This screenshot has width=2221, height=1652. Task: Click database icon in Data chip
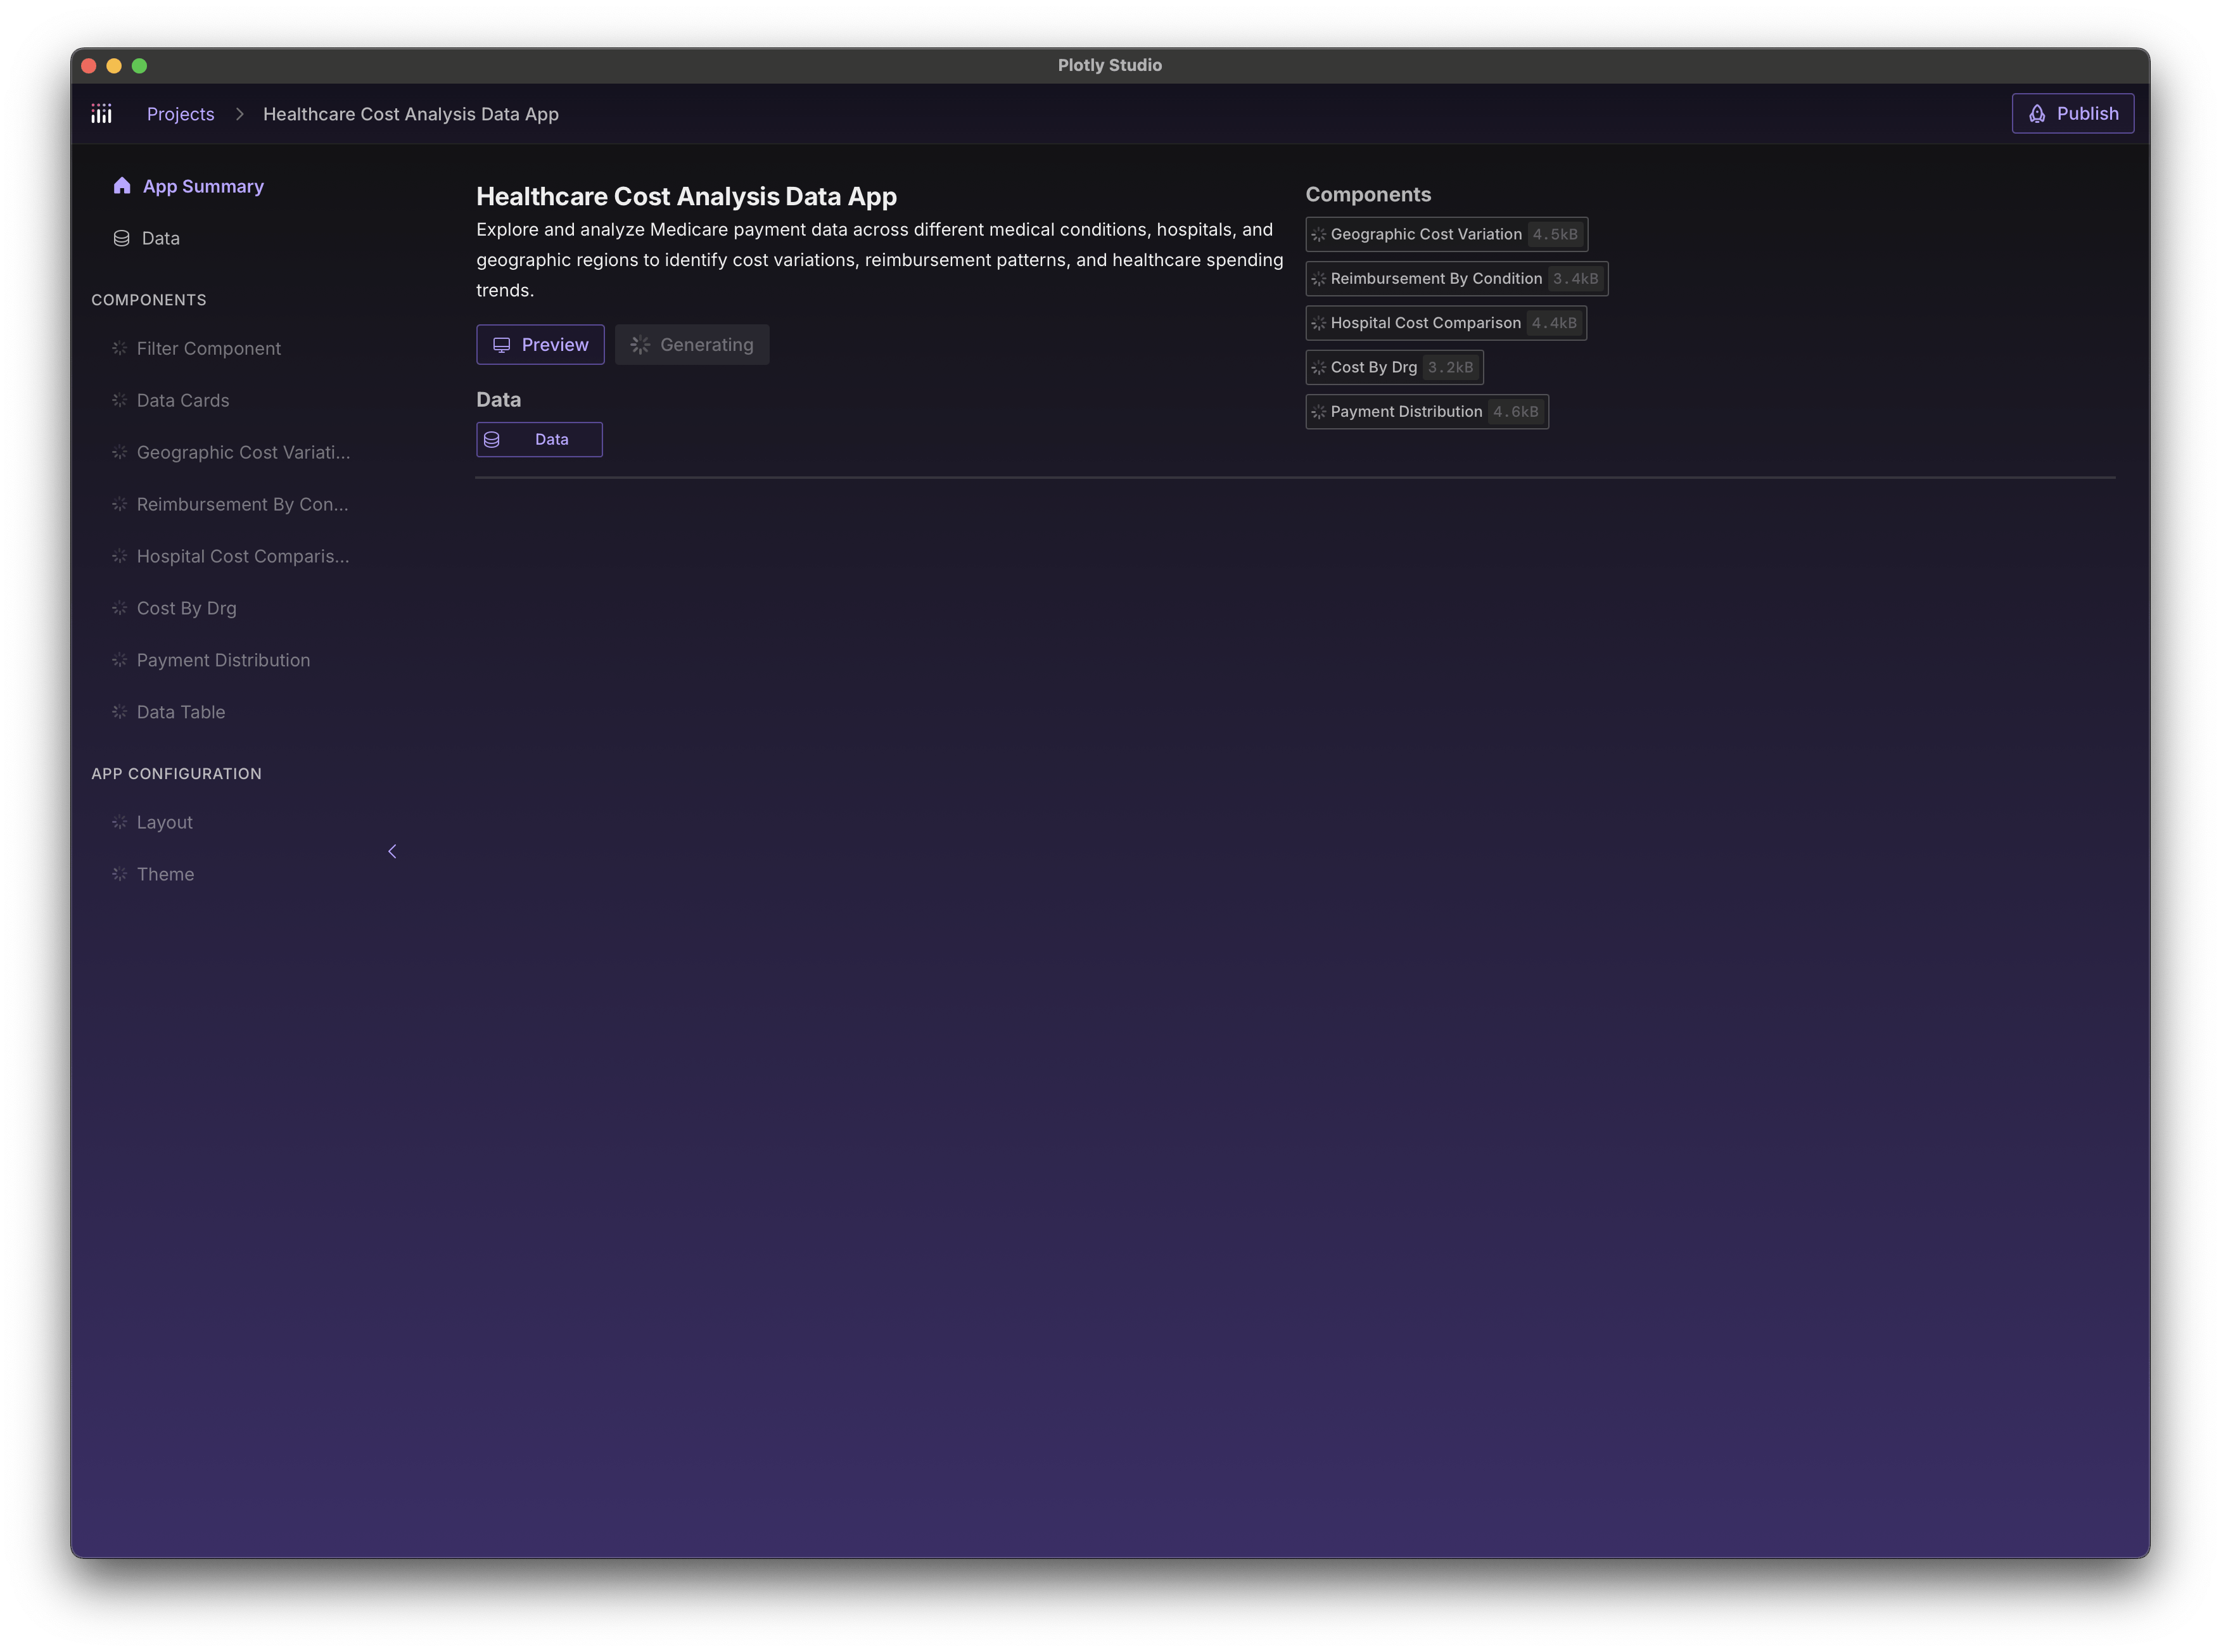point(491,439)
